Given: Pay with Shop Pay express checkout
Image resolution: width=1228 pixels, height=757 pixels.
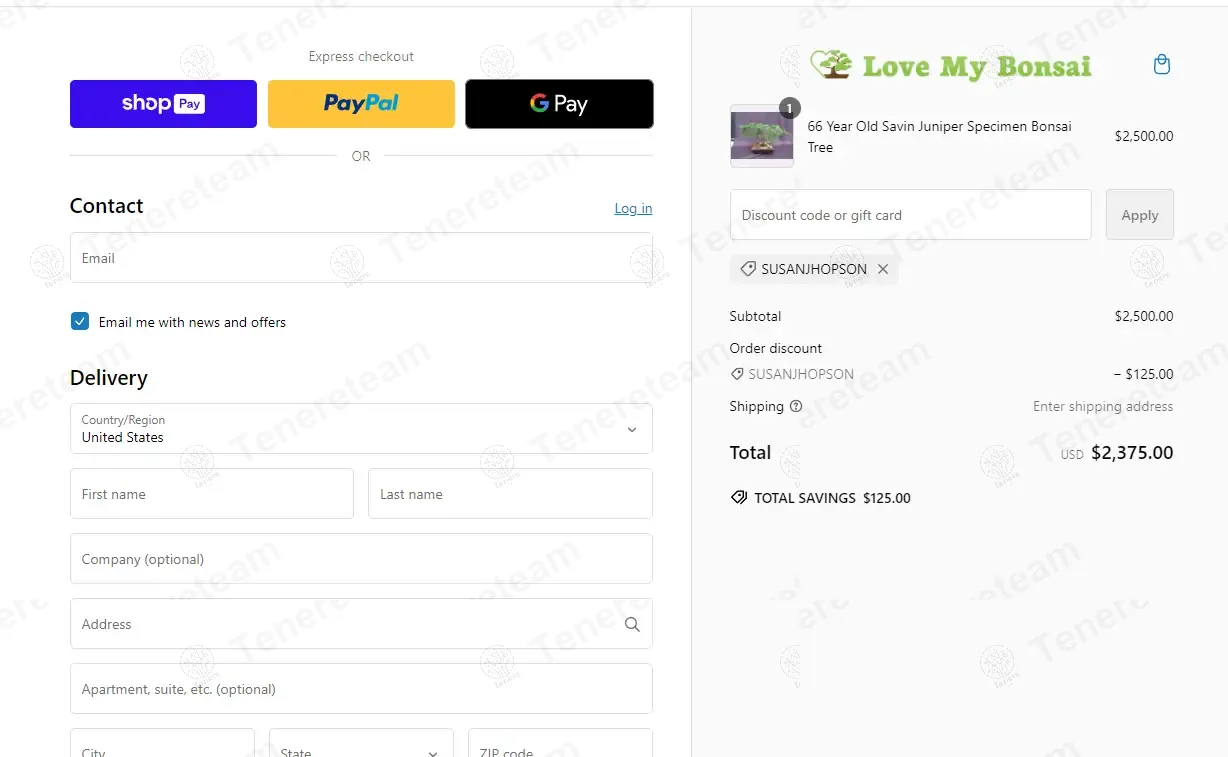Looking at the screenshot, I should pyautogui.click(x=163, y=104).
